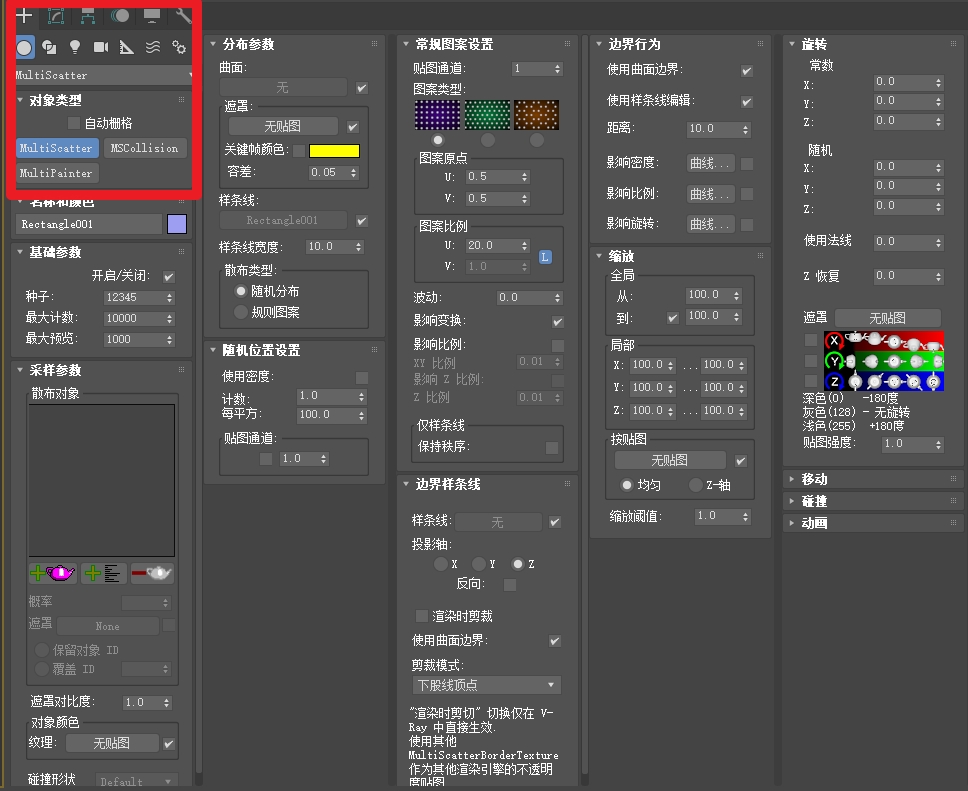This screenshot has height=791, width=968.
Task: Choose the purple pattern type thumbnail
Action: [437, 115]
